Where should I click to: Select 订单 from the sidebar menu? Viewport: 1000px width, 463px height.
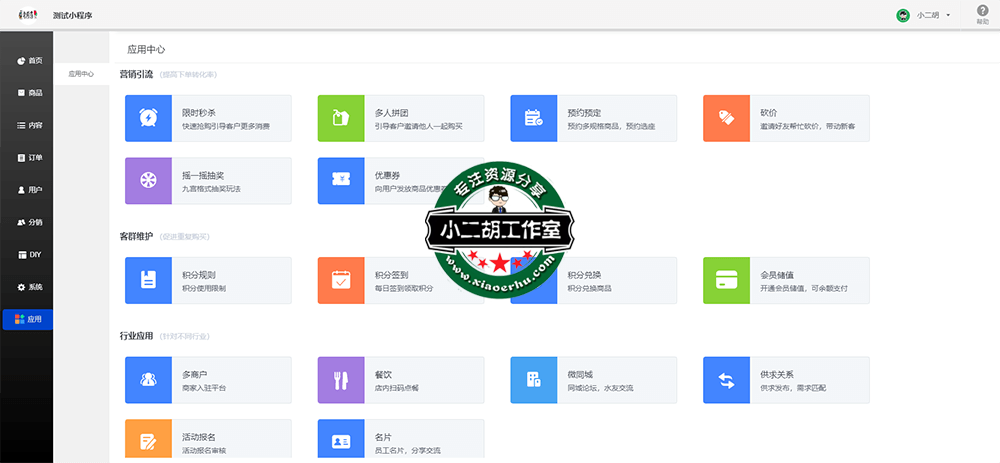(x=29, y=158)
